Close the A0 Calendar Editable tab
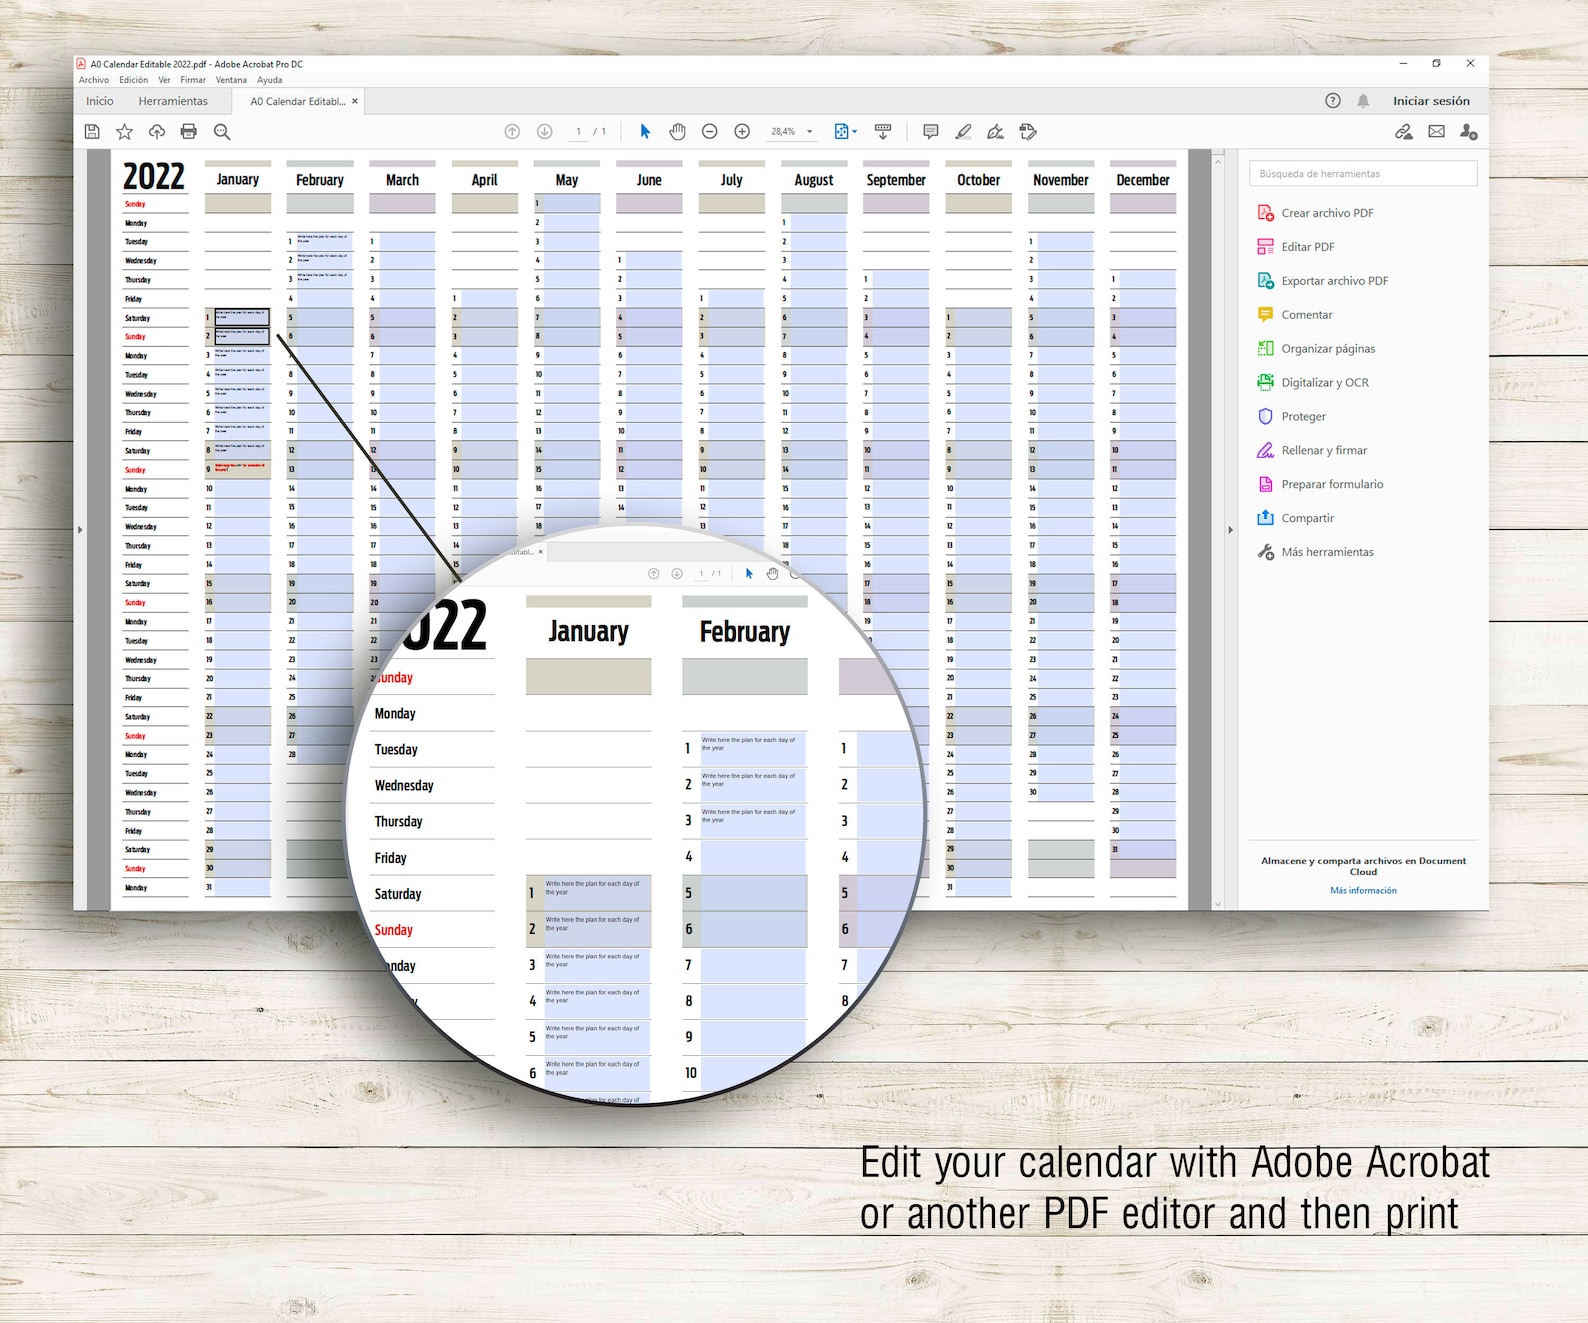 [355, 101]
